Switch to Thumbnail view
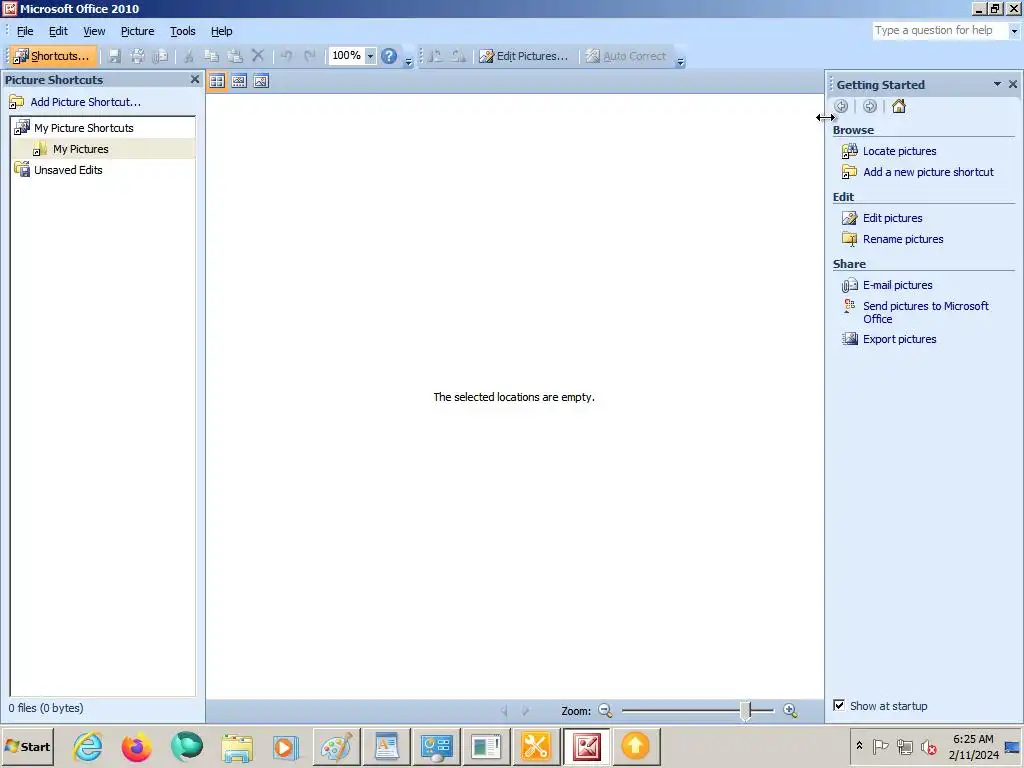 (x=217, y=81)
